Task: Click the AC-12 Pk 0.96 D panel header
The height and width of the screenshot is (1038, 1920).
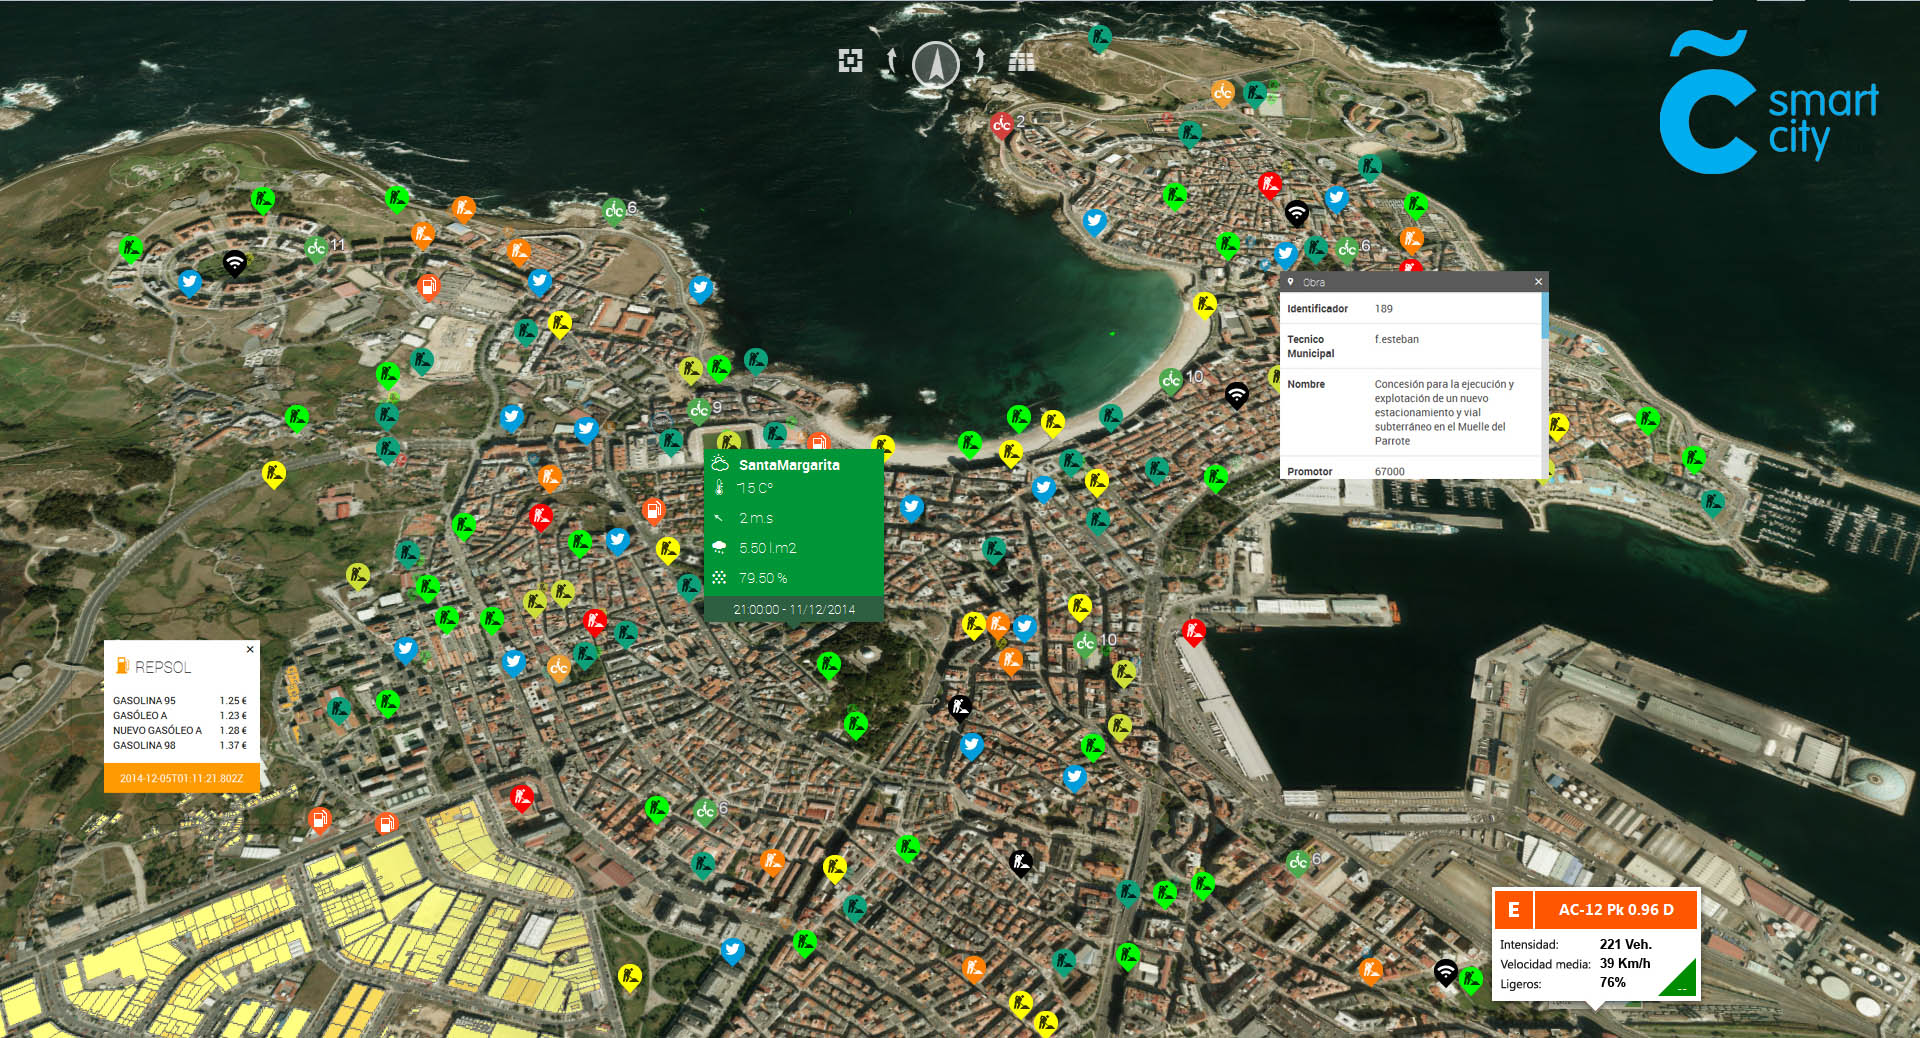Action: [1615, 910]
